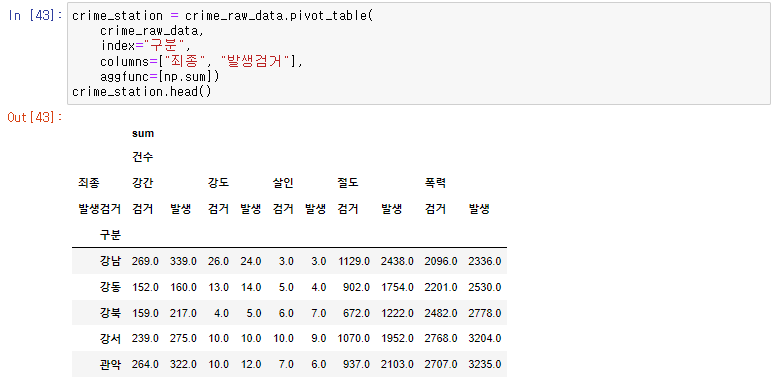The height and width of the screenshot is (382, 775).
Task: Click the cell value 9.0 in 강서 row
Action: [x=318, y=339]
